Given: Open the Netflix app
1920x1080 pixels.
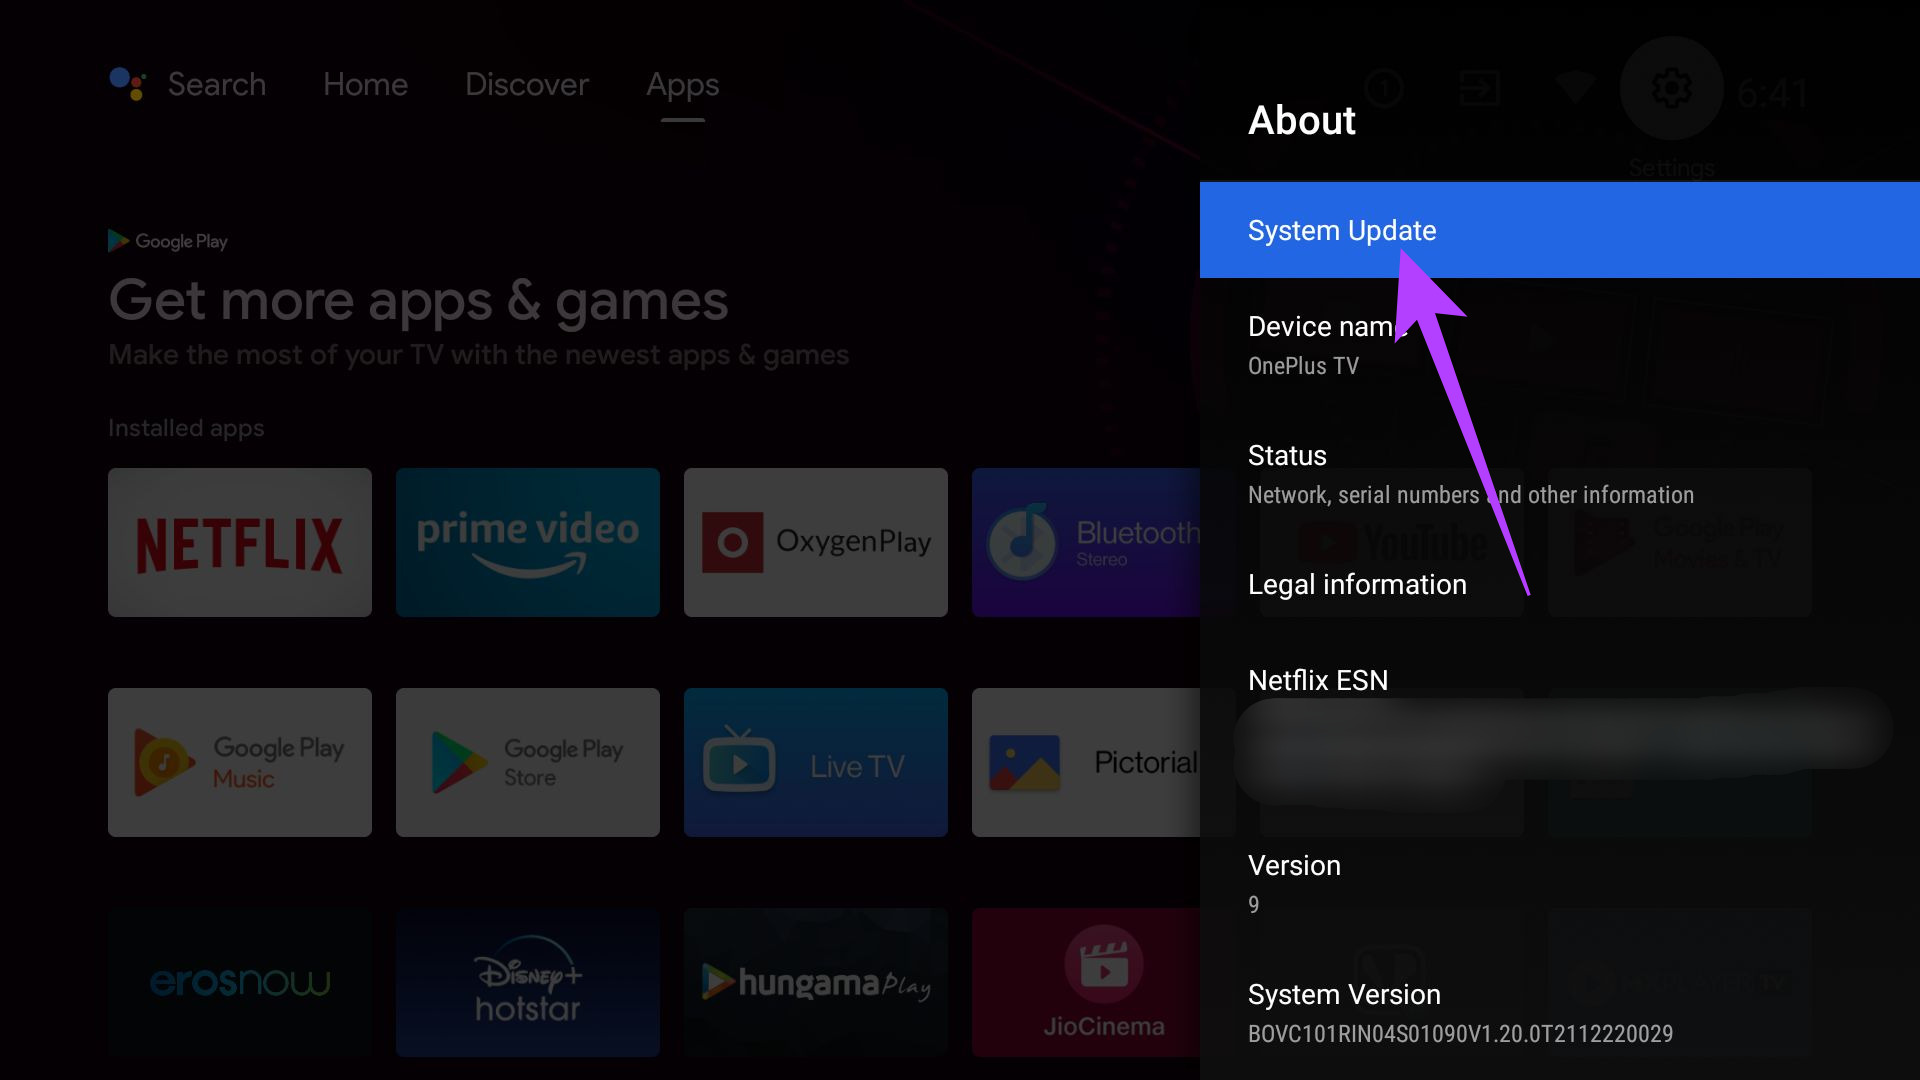Looking at the screenshot, I should pyautogui.click(x=239, y=541).
